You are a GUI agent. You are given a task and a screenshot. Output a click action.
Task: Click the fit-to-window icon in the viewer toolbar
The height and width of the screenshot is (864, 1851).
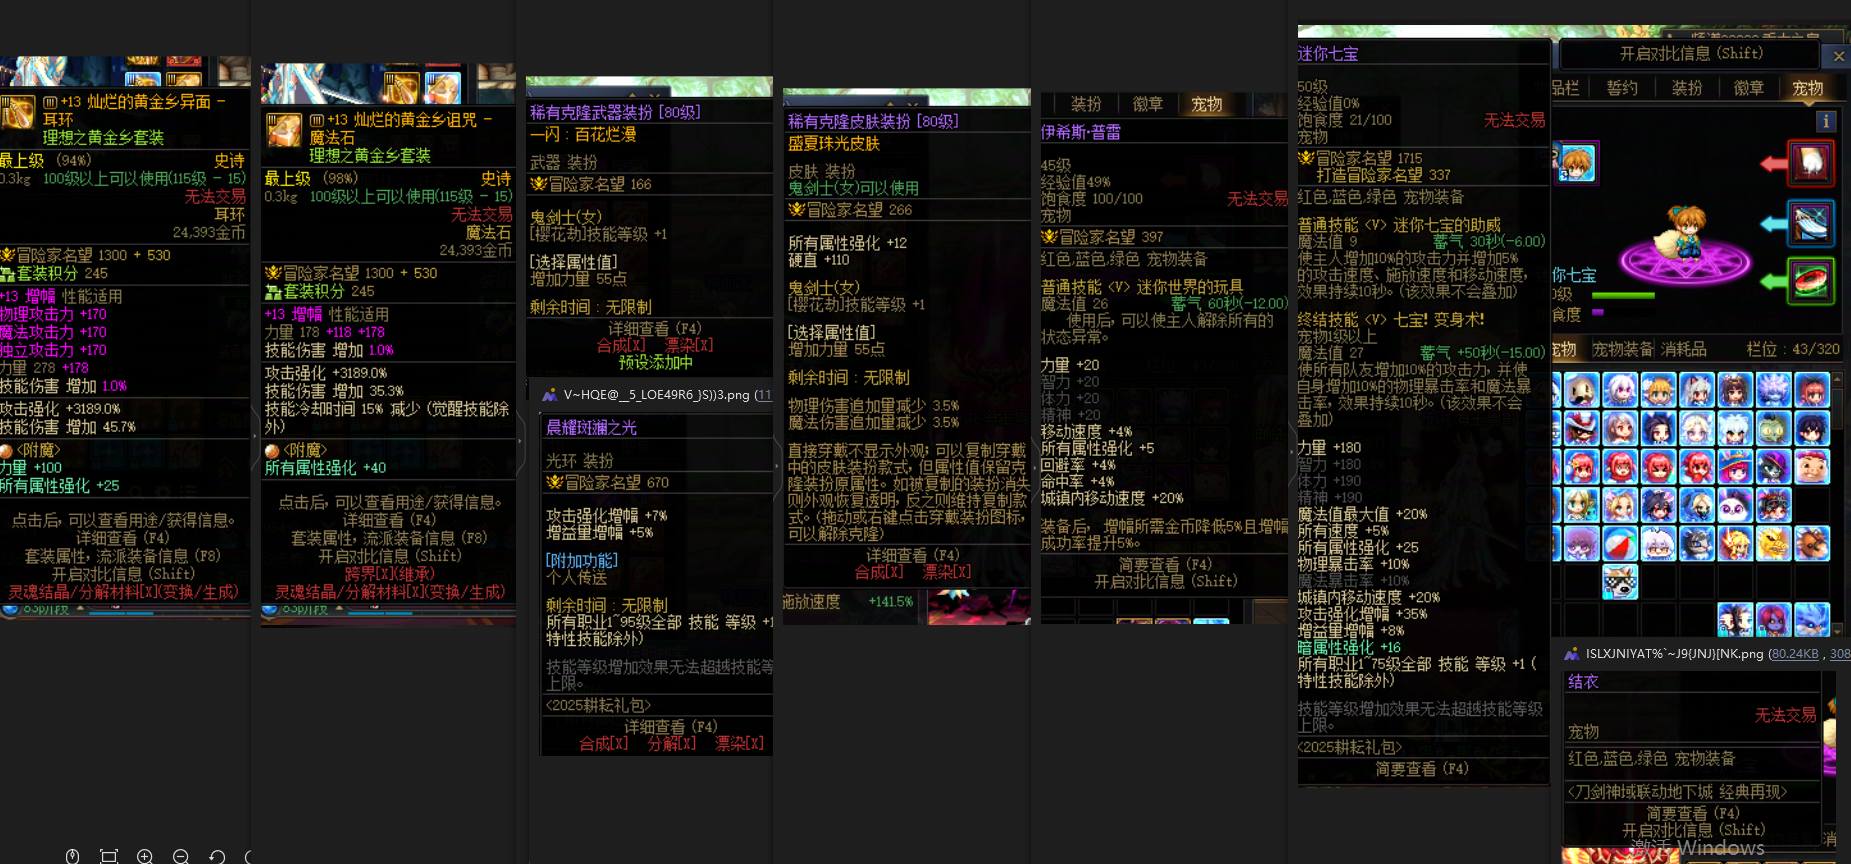point(109,856)
